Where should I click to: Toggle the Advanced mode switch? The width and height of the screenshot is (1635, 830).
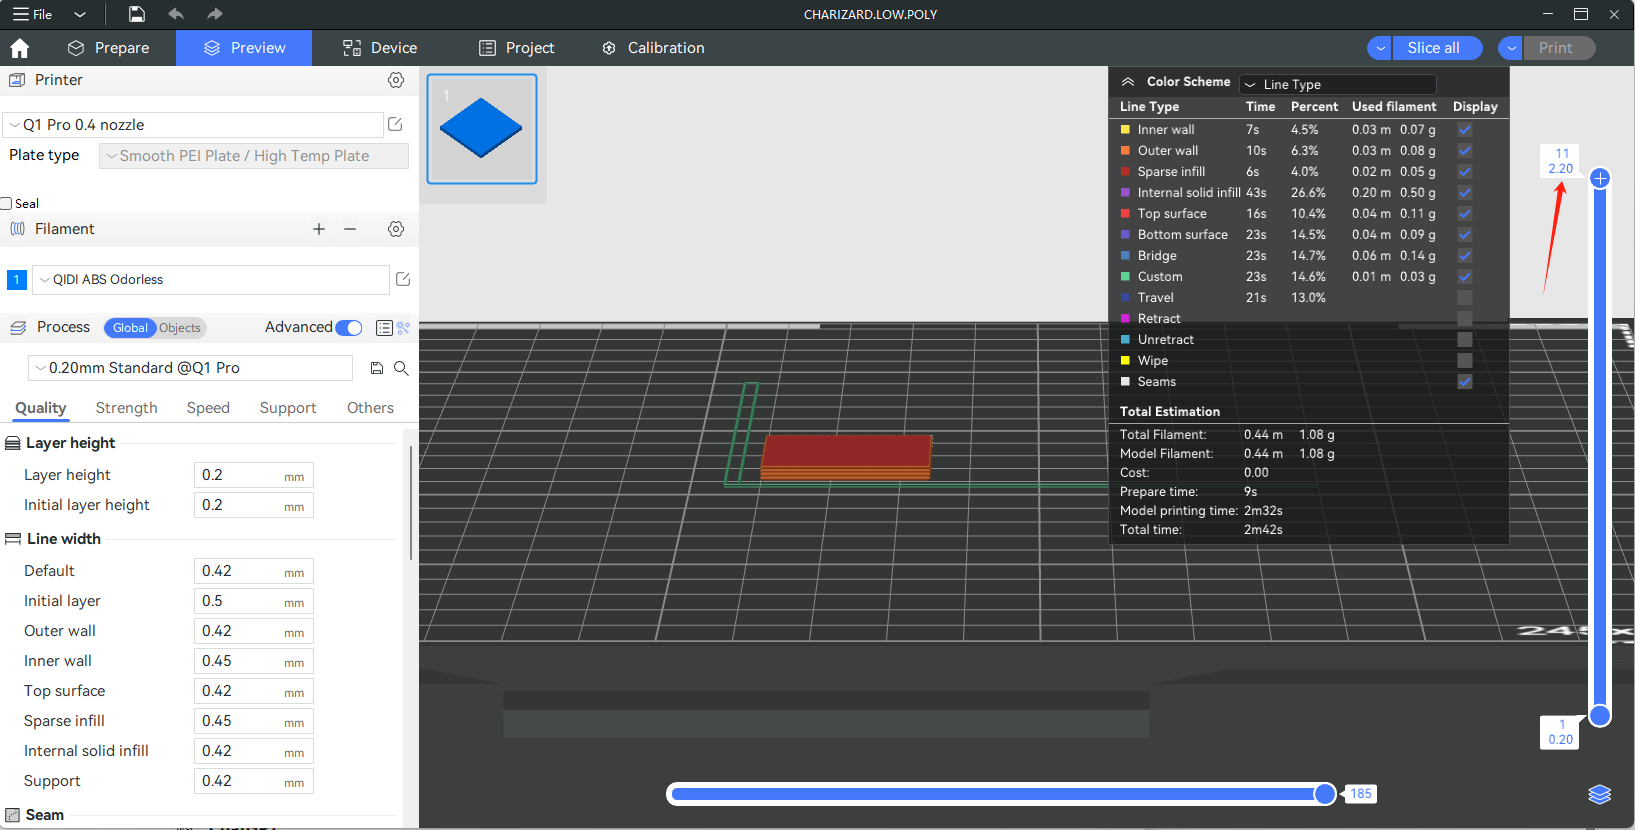[348, 328]
